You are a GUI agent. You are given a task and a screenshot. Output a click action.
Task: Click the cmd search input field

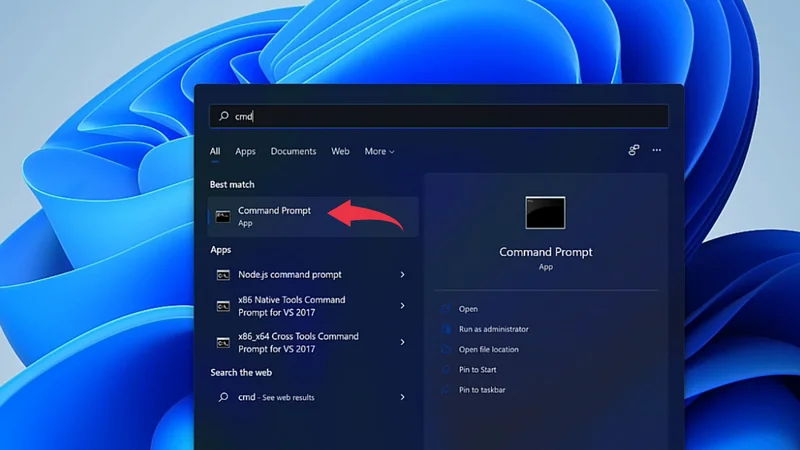pos(440,116)
